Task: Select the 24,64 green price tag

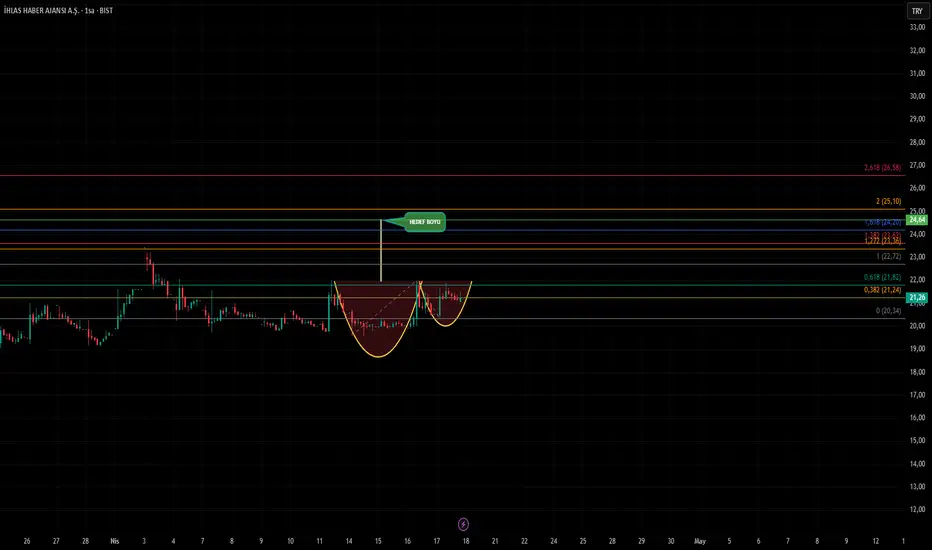Action: click(x=917, y=219)
